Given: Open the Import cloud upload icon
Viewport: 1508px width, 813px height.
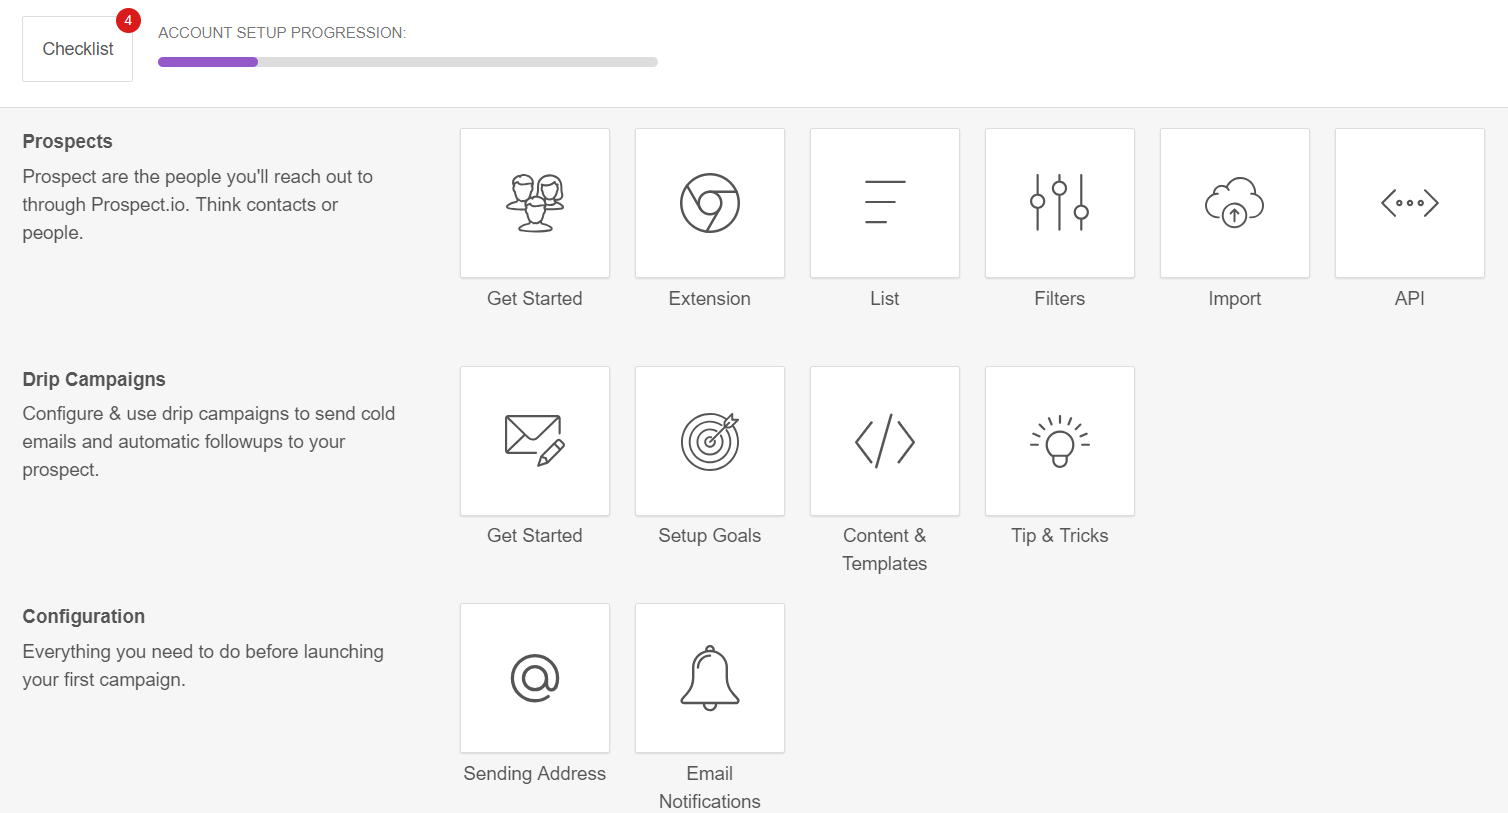Looking at the screenshot, I should coord(1235,203).
